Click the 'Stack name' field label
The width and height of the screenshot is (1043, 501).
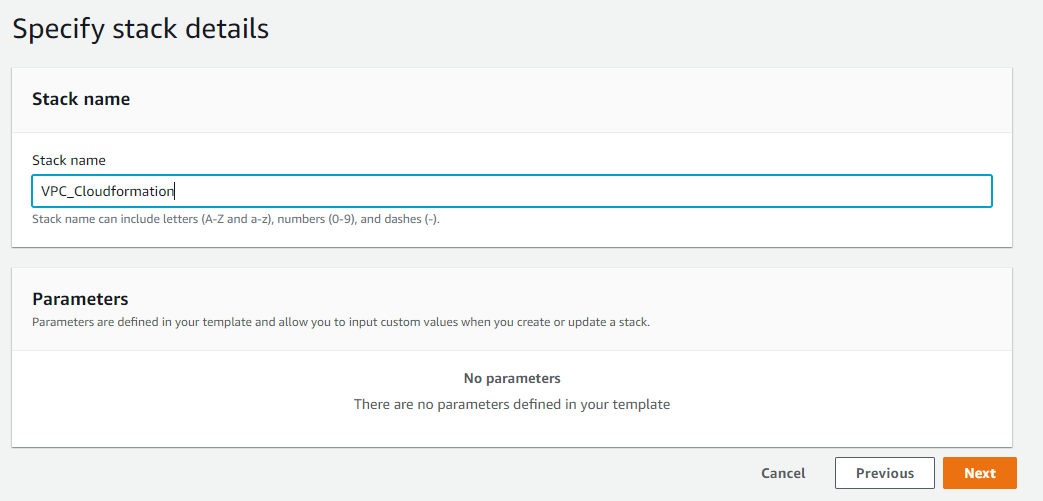(x=69, y=160)
